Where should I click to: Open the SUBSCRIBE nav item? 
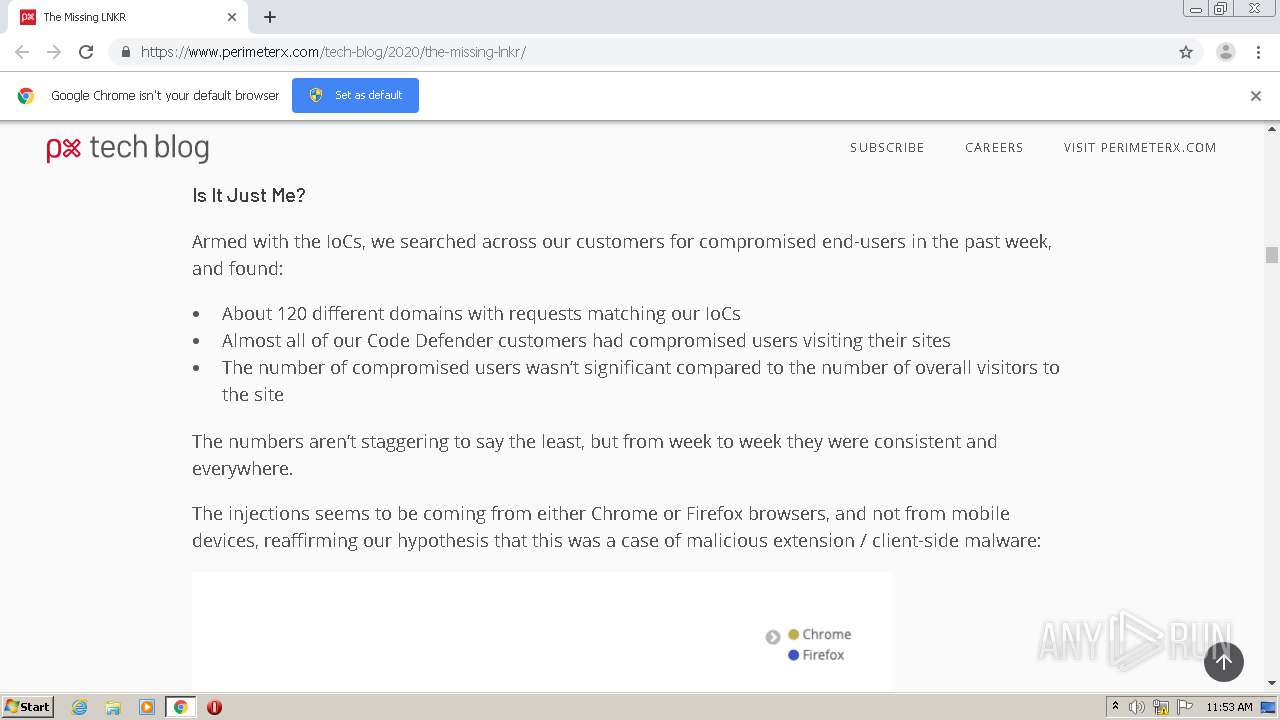(x=887, y=148)
